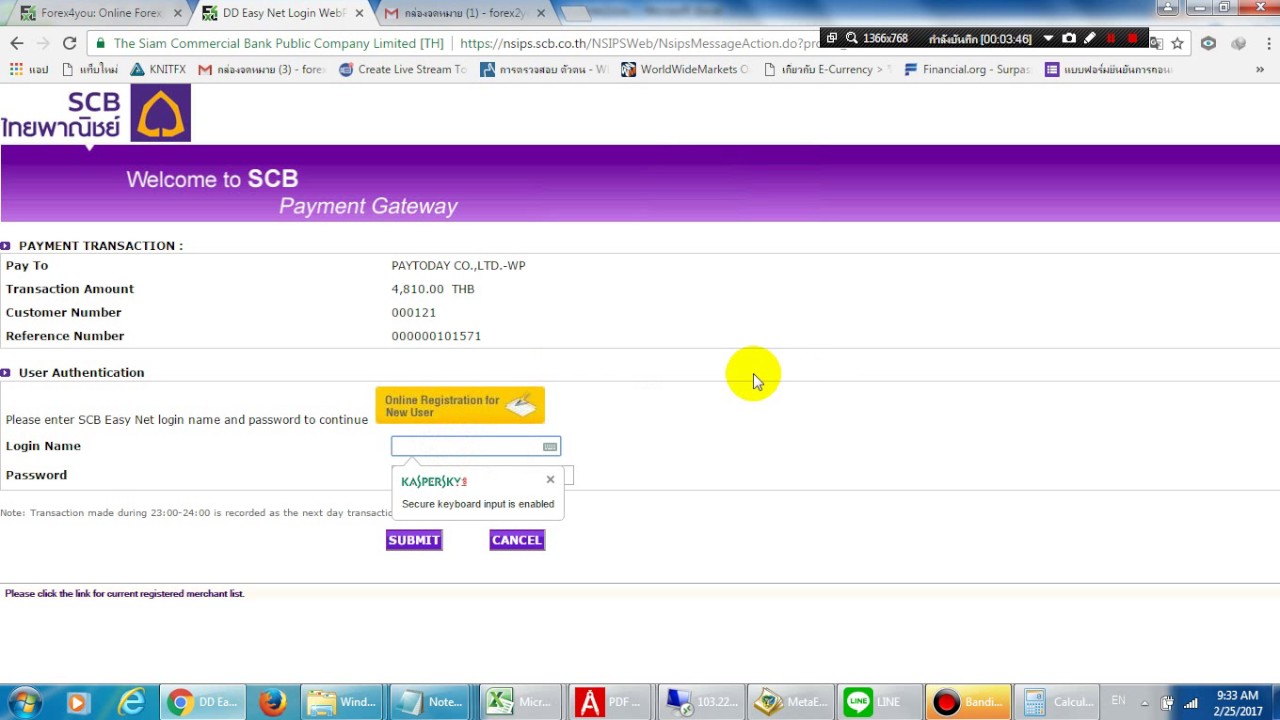Screen dimensions: 1280x720
Task: Click the Bandicam window-mode icon
Action: point(831,38)
